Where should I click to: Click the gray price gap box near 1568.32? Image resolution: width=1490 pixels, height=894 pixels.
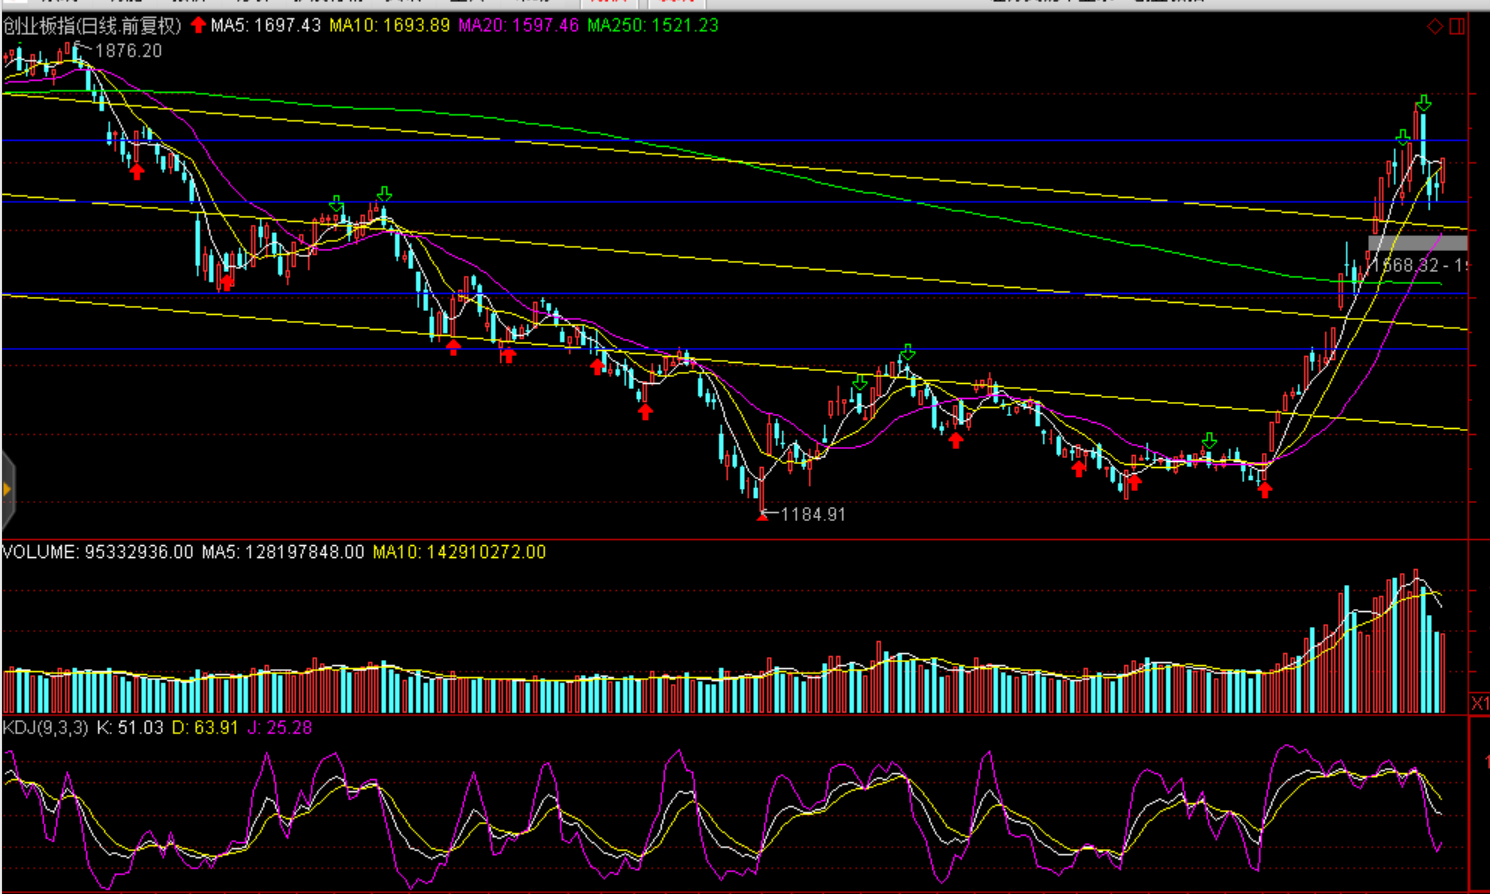click(1417, 243)
